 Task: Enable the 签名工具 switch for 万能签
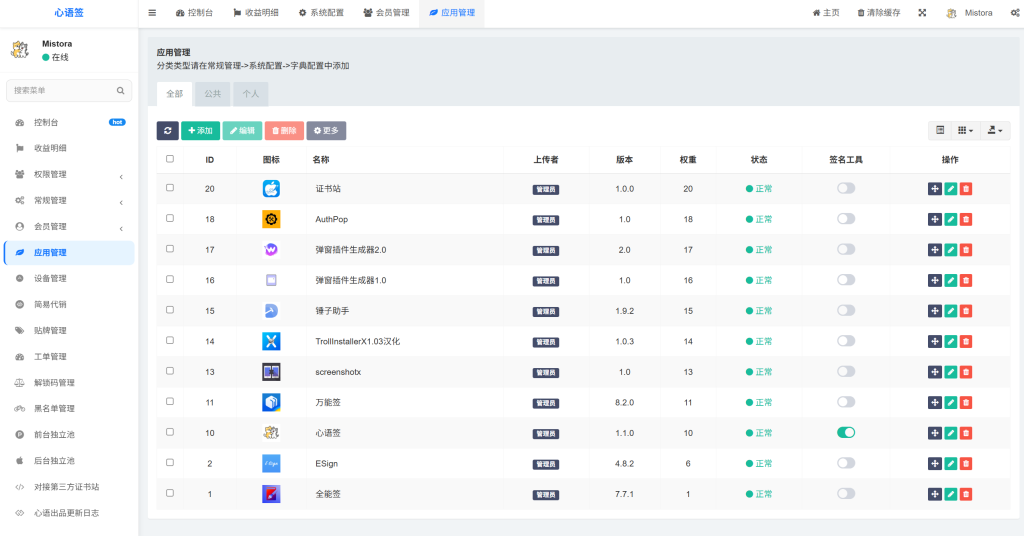tap(846, 402)
